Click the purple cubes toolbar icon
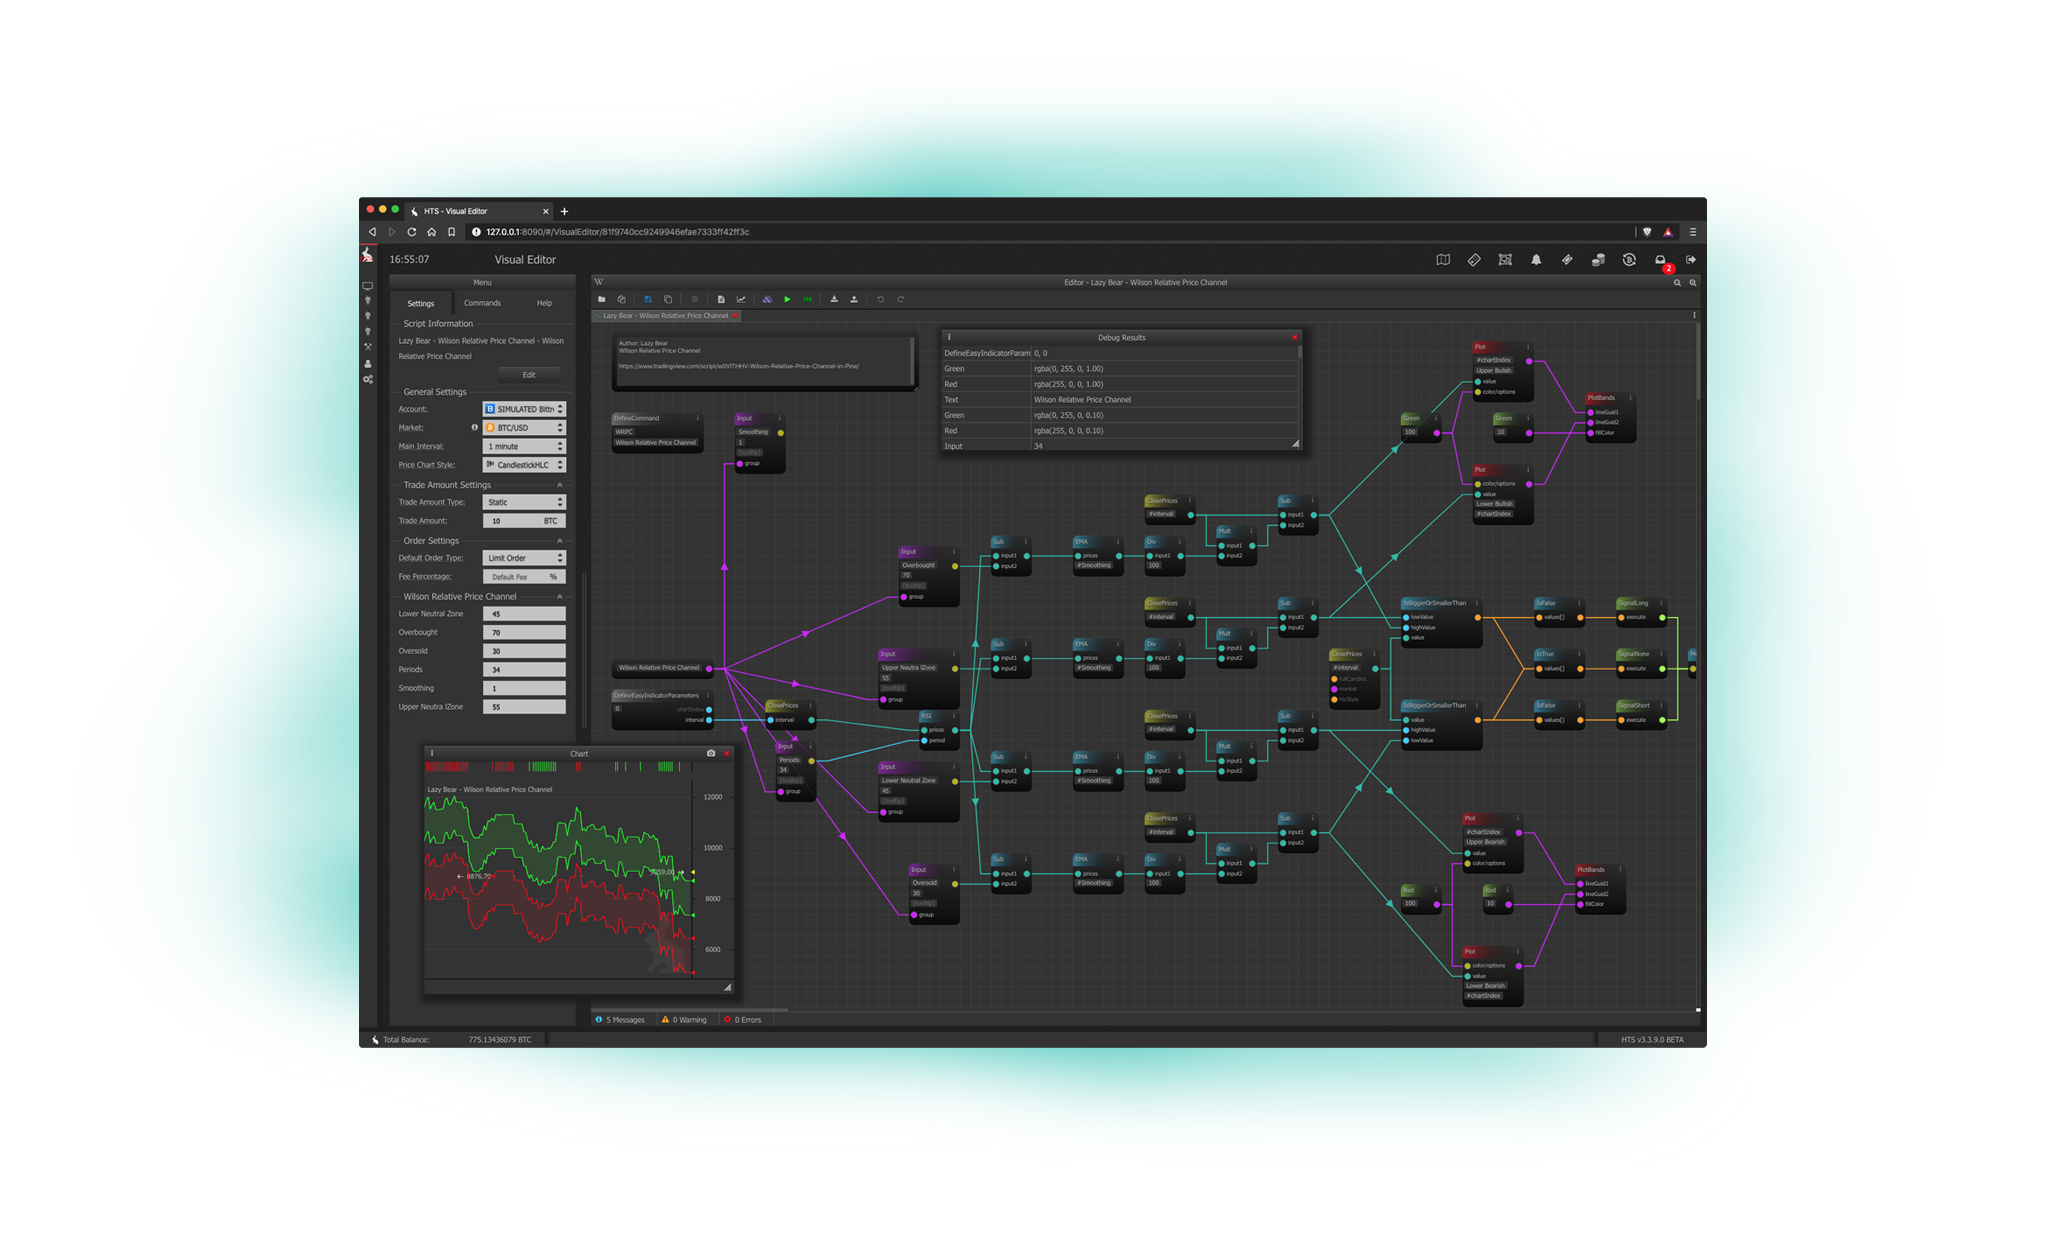Viewport: 2048px width, 1244px height. tap(767, 299)
